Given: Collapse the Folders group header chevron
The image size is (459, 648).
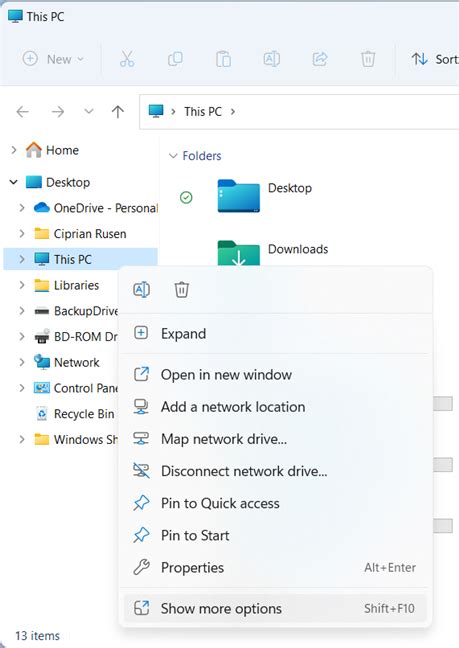Looking at the screenshot, I should coord(172,156).
